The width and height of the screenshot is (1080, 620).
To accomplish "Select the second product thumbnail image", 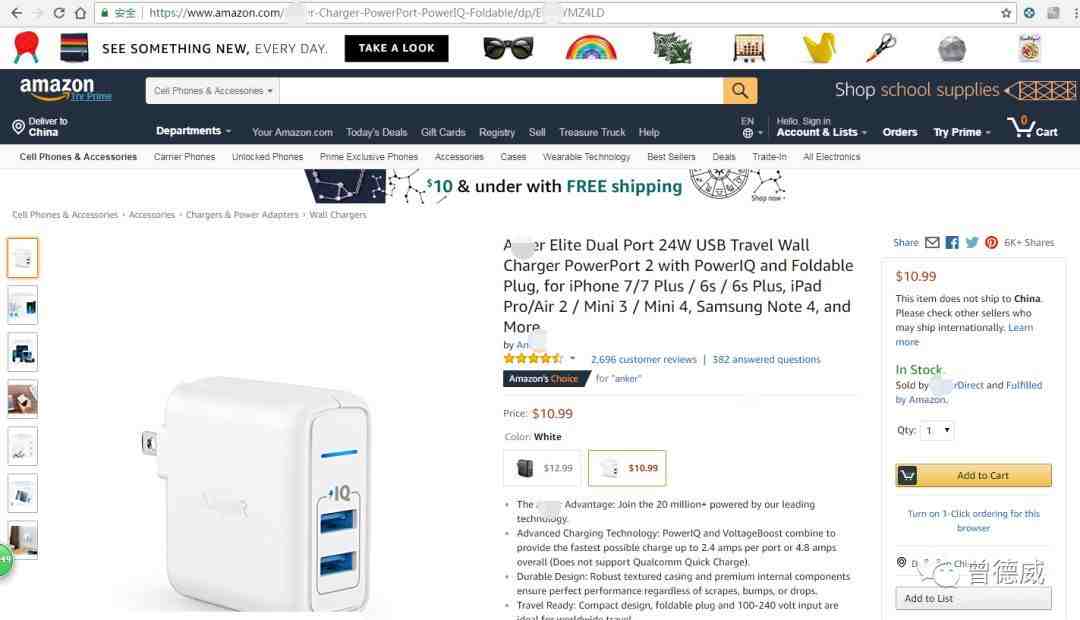I will pyautogui.click(x=23, y=305).
